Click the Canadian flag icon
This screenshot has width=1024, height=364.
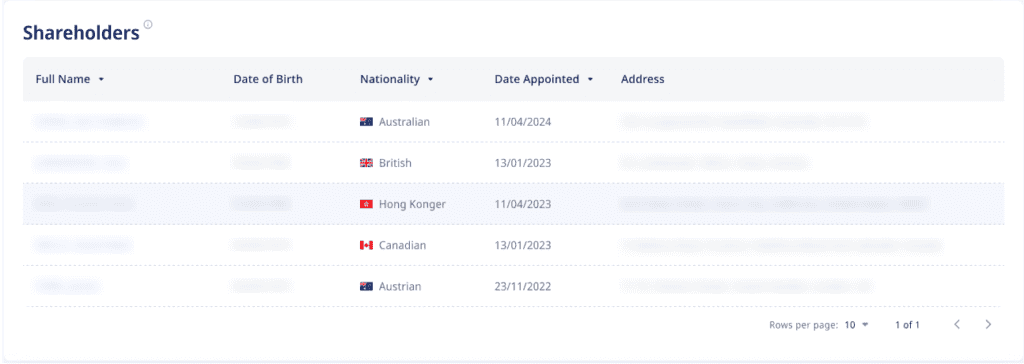(366, 245)
